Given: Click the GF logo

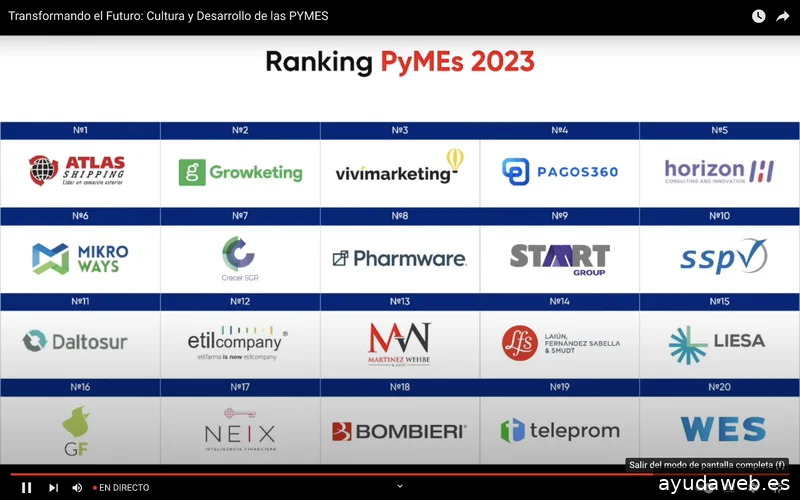Looking at the screenshot, I should pos(76,431).
